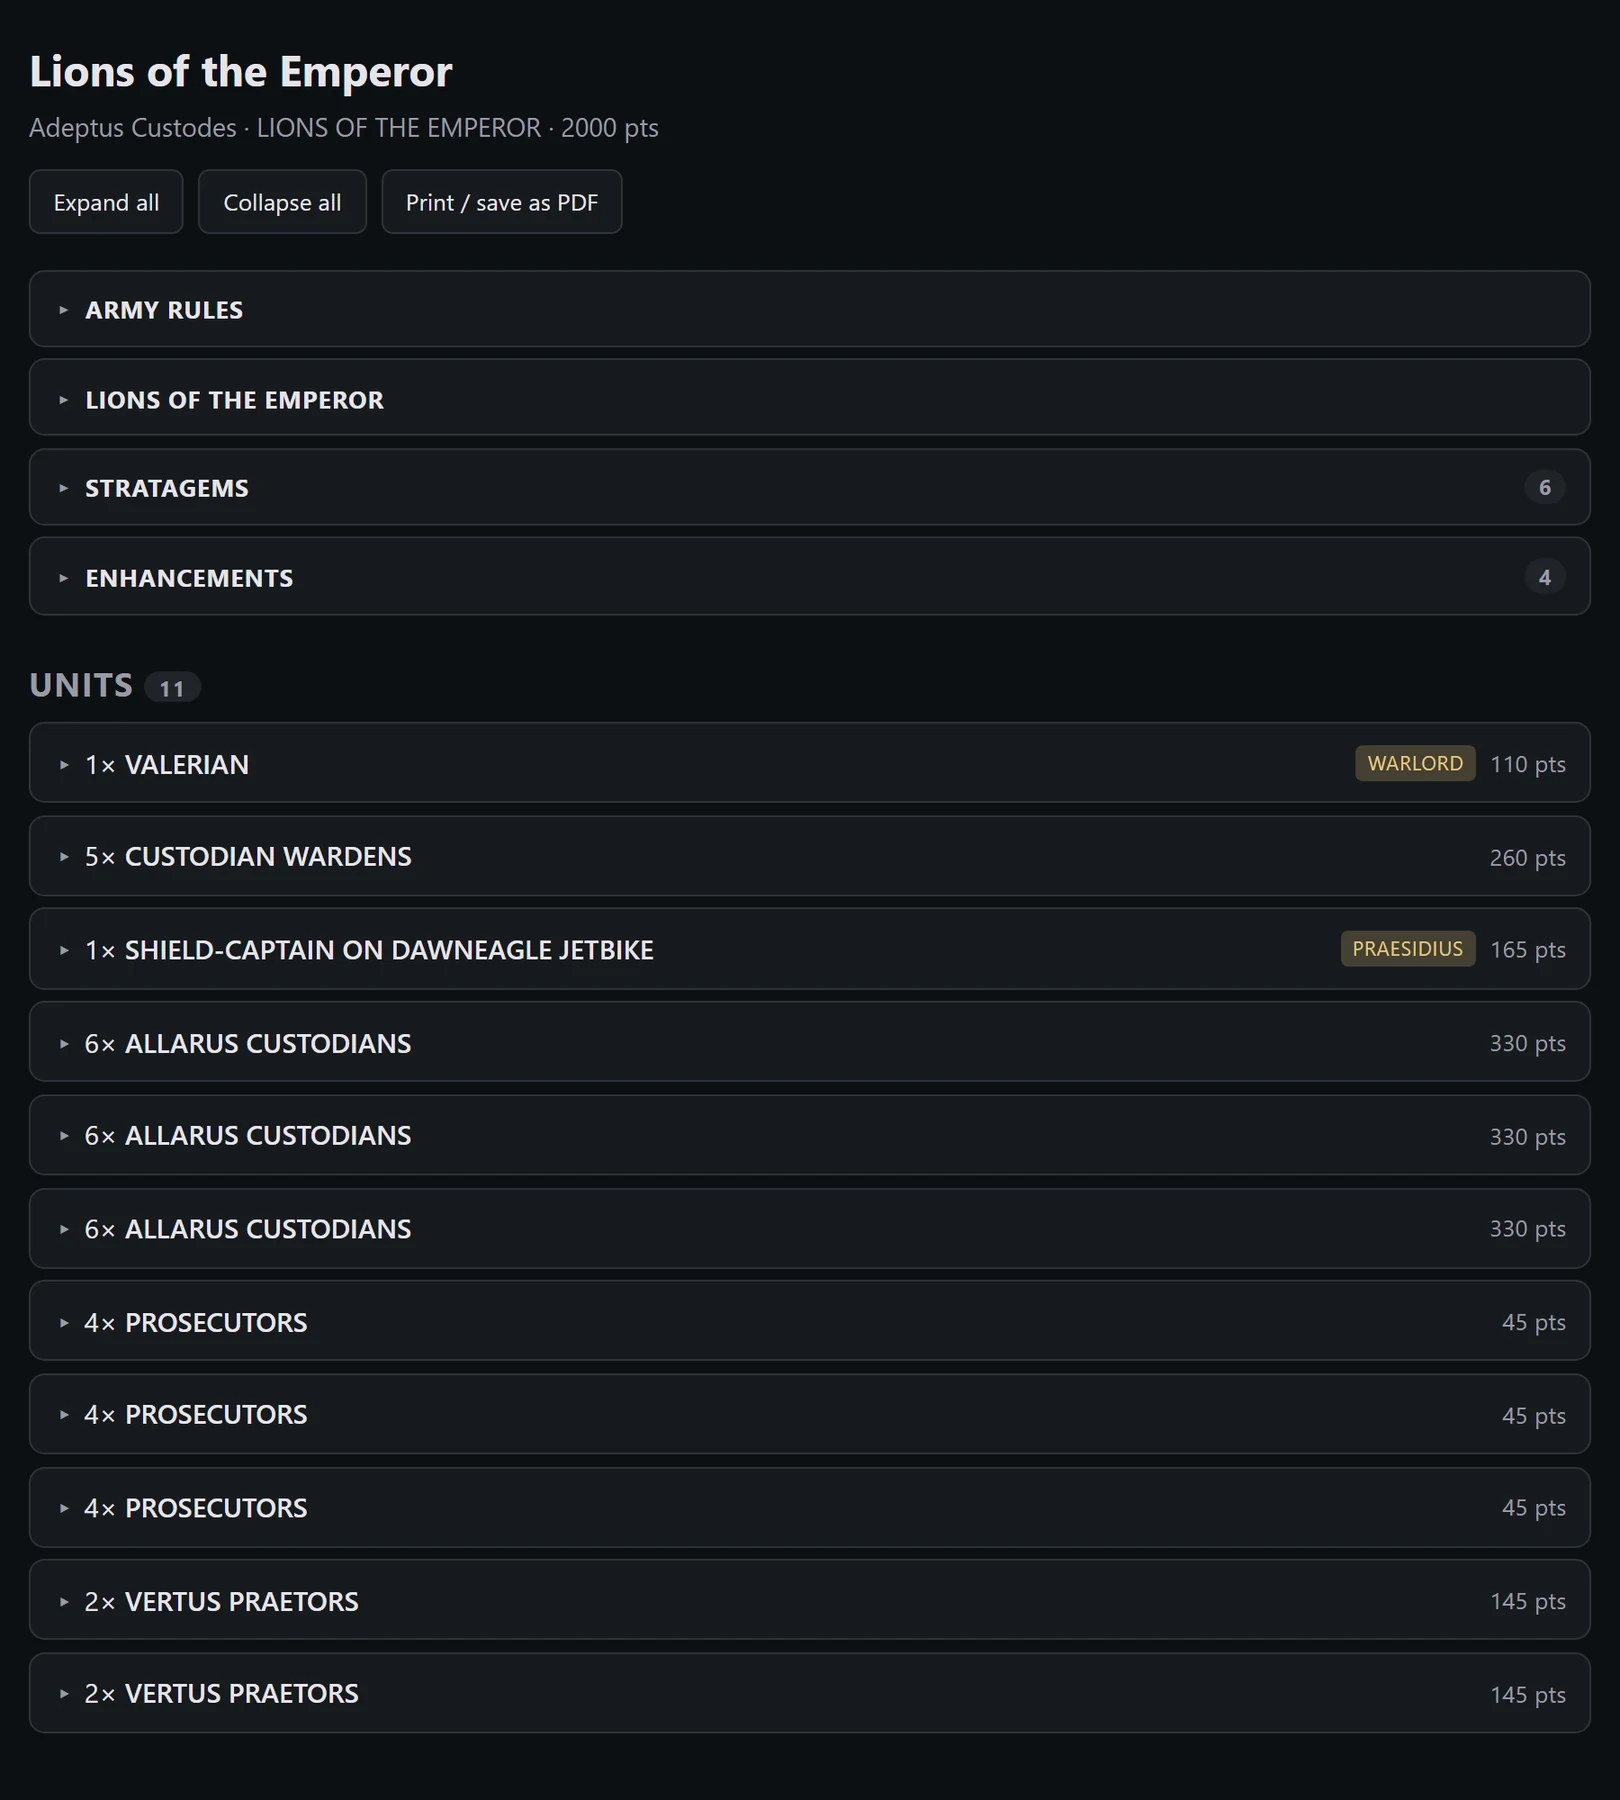Expand Shield-Captain on Dawneagle Jetbike entry
The height and width of the screenshot is (1800, 1620).
point(810,949)
